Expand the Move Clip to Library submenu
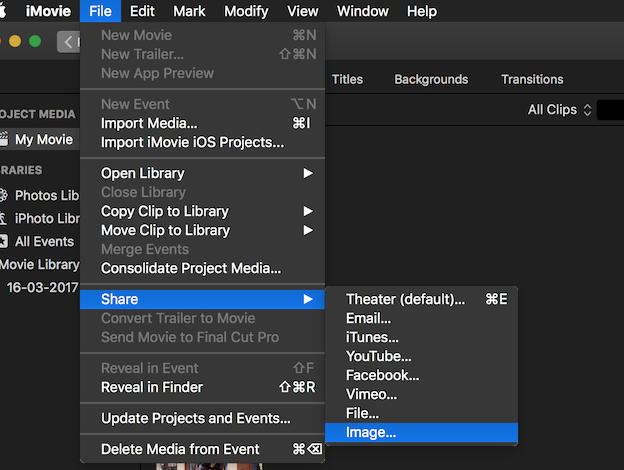This screenshot has height=470, width=624. (202, 230)
